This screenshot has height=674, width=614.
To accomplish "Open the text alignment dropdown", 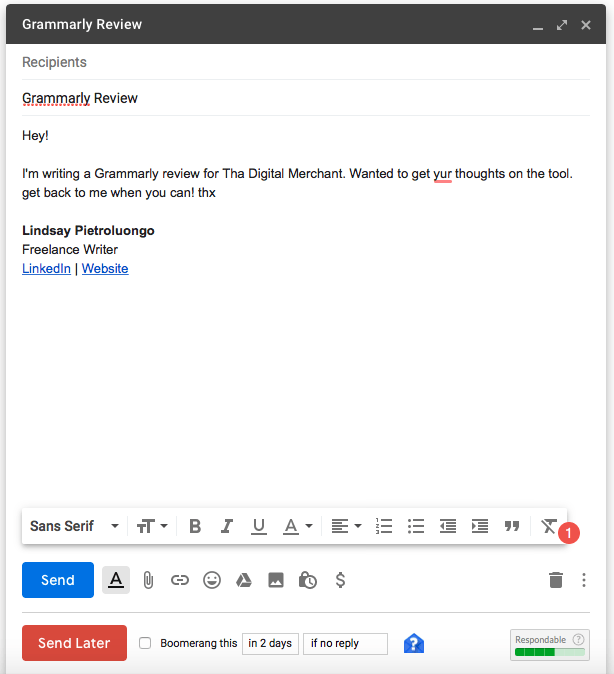I will [x=346, y=526].
